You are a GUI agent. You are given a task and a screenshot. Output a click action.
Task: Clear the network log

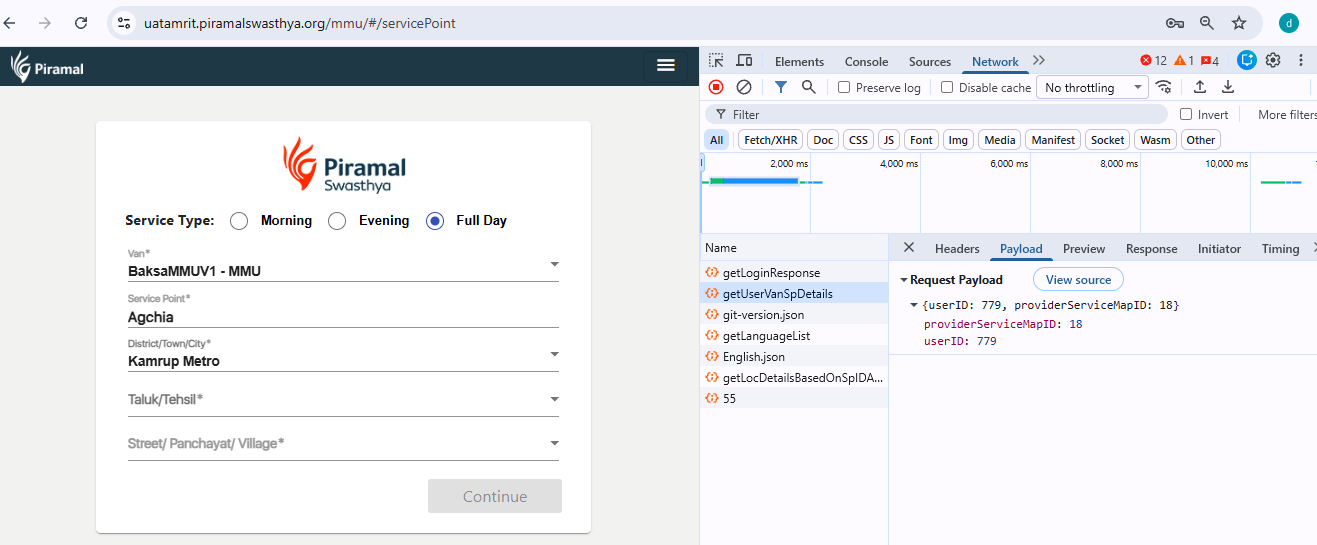coord(744,87)
